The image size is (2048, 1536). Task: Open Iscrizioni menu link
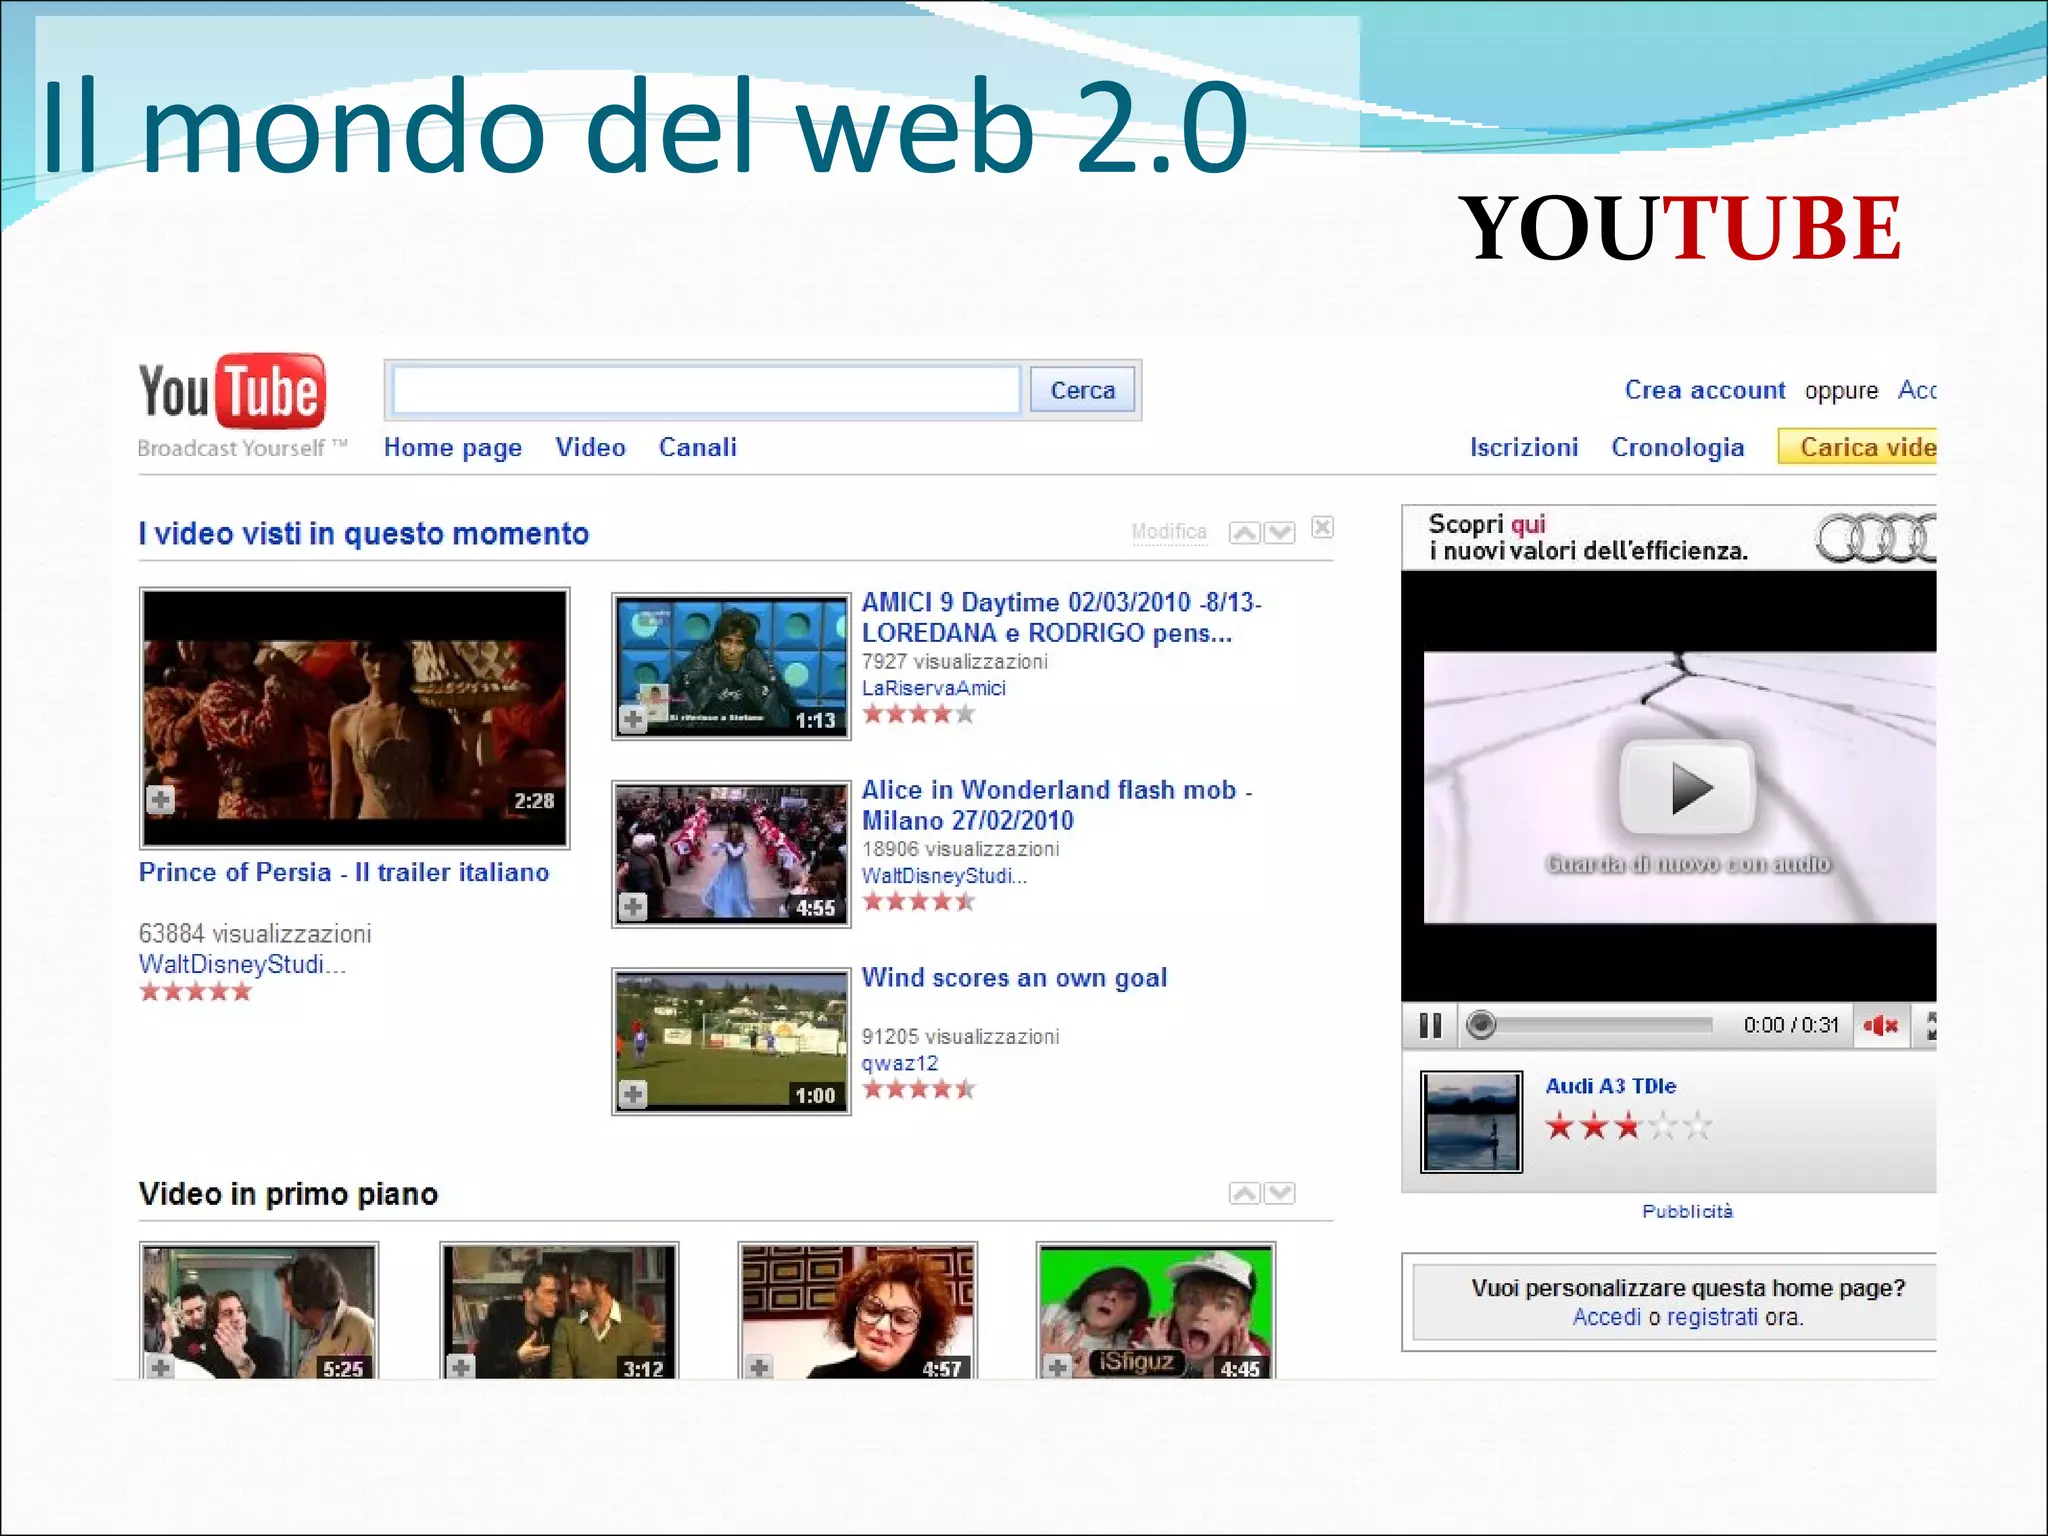pos(1524,447)
